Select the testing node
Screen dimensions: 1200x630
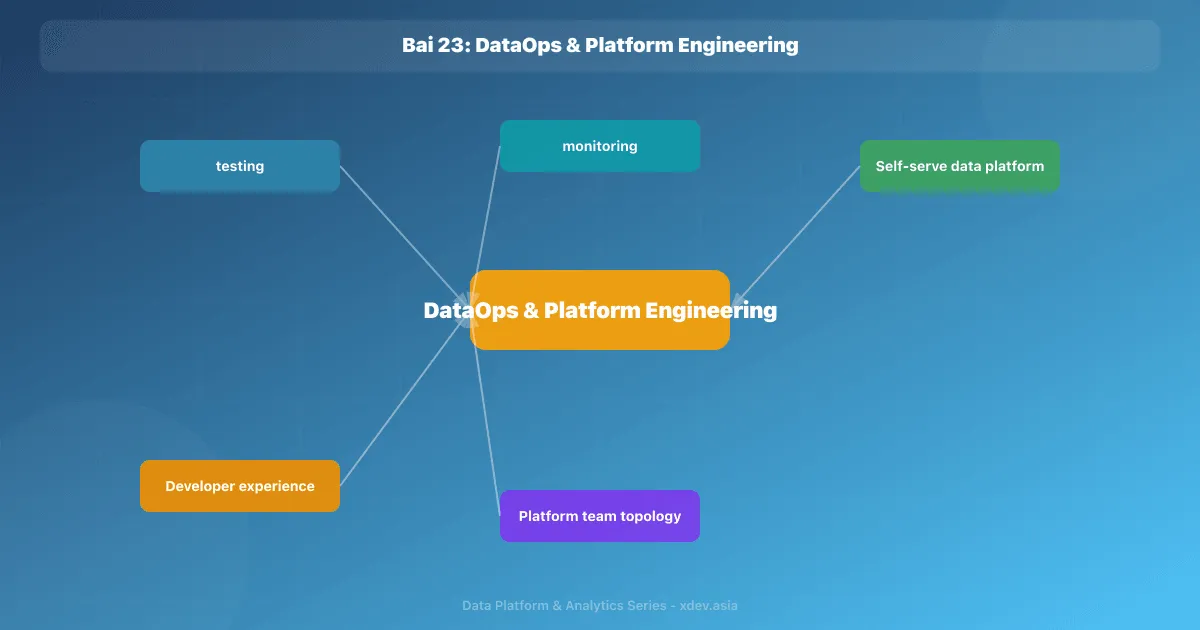pyautogui.click(x=240, y=166)
